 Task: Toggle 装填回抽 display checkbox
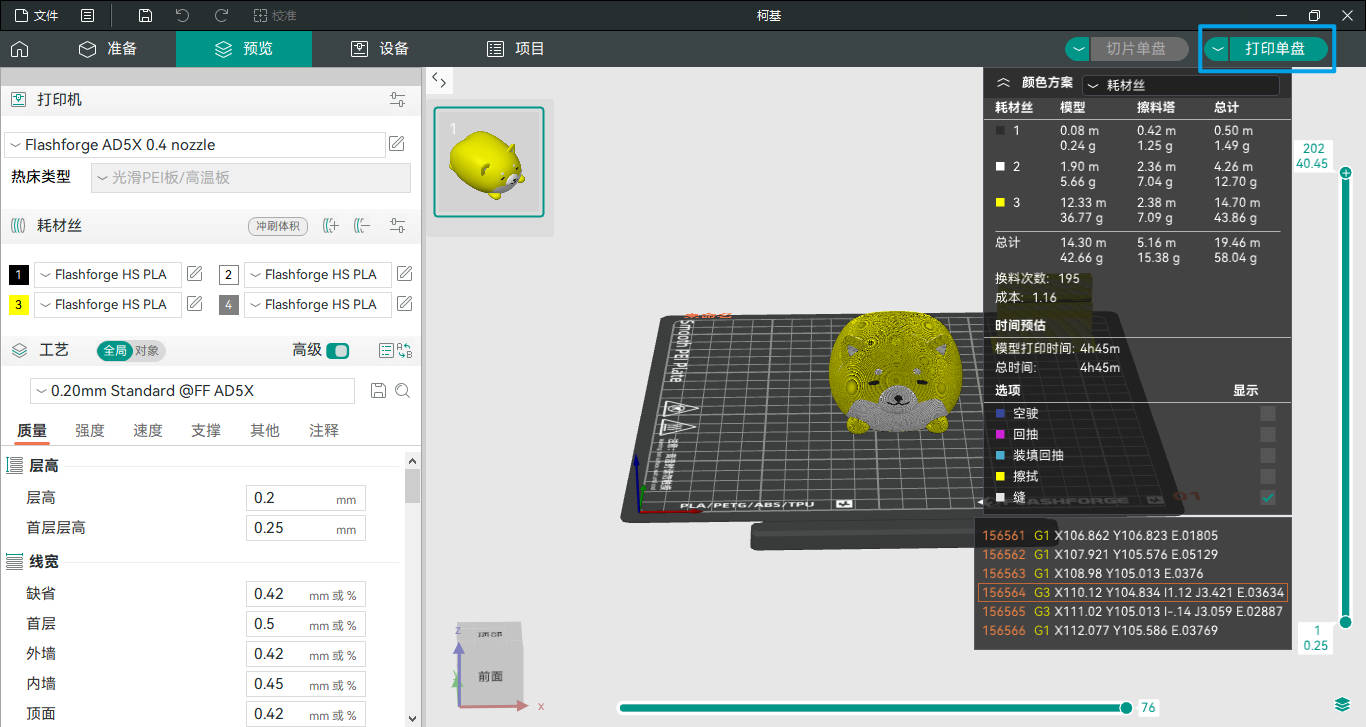pos(1268,456)
